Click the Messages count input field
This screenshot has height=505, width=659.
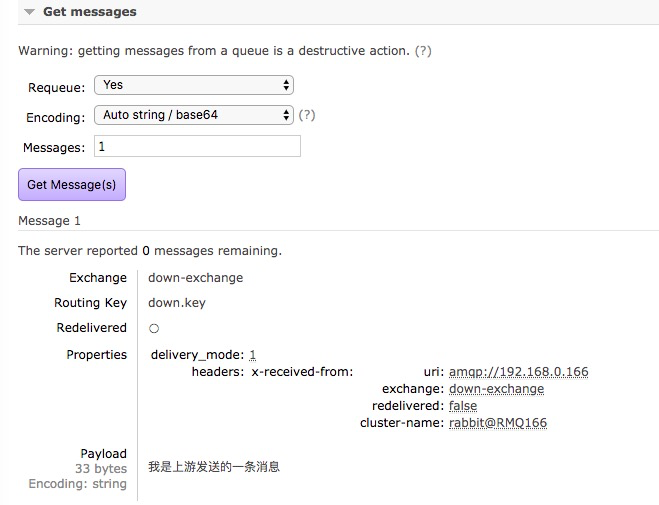(197, 146)
